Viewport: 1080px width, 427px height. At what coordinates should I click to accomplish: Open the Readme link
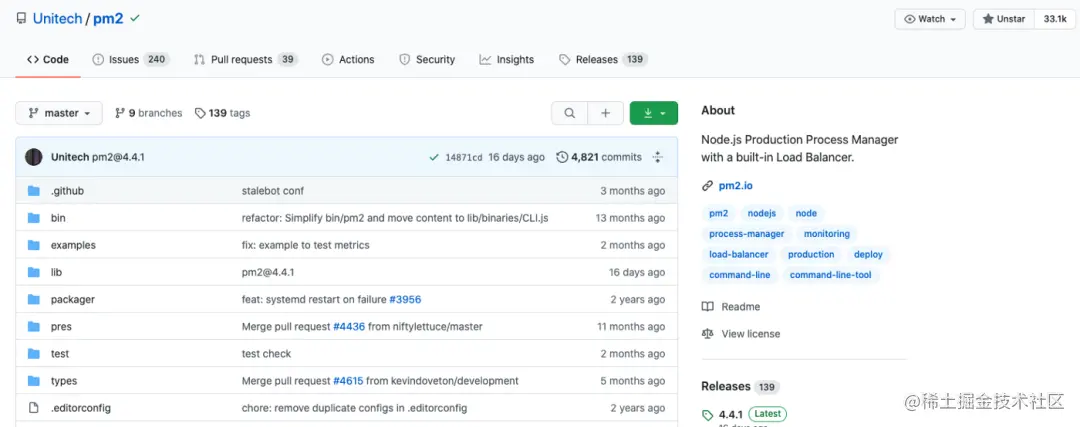click(x=731, y=306)
